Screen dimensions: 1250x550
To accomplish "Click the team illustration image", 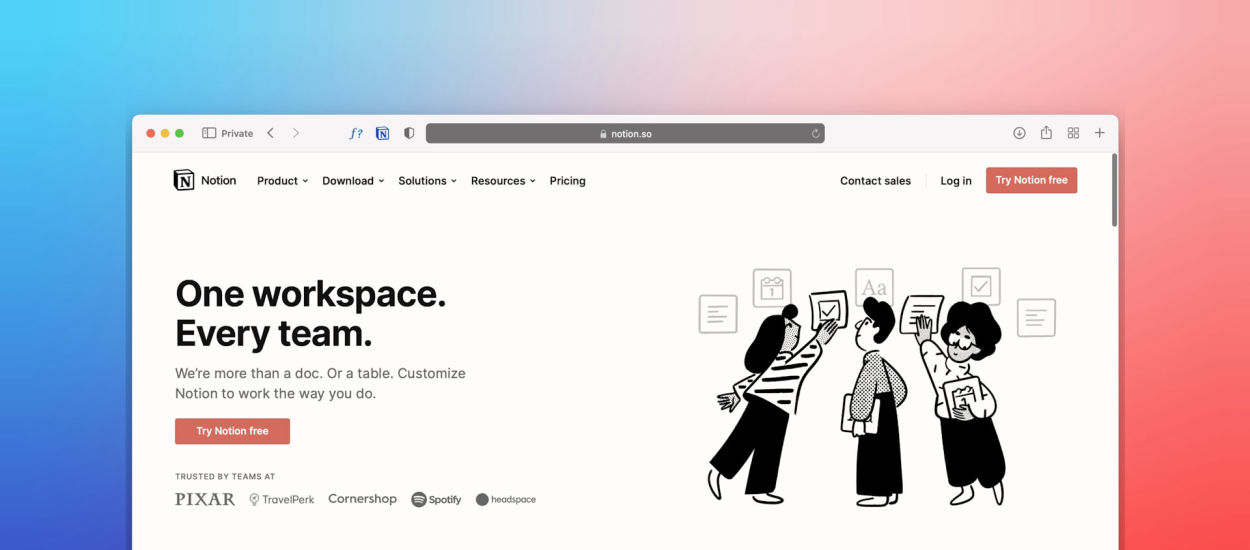I will point(877,386).
